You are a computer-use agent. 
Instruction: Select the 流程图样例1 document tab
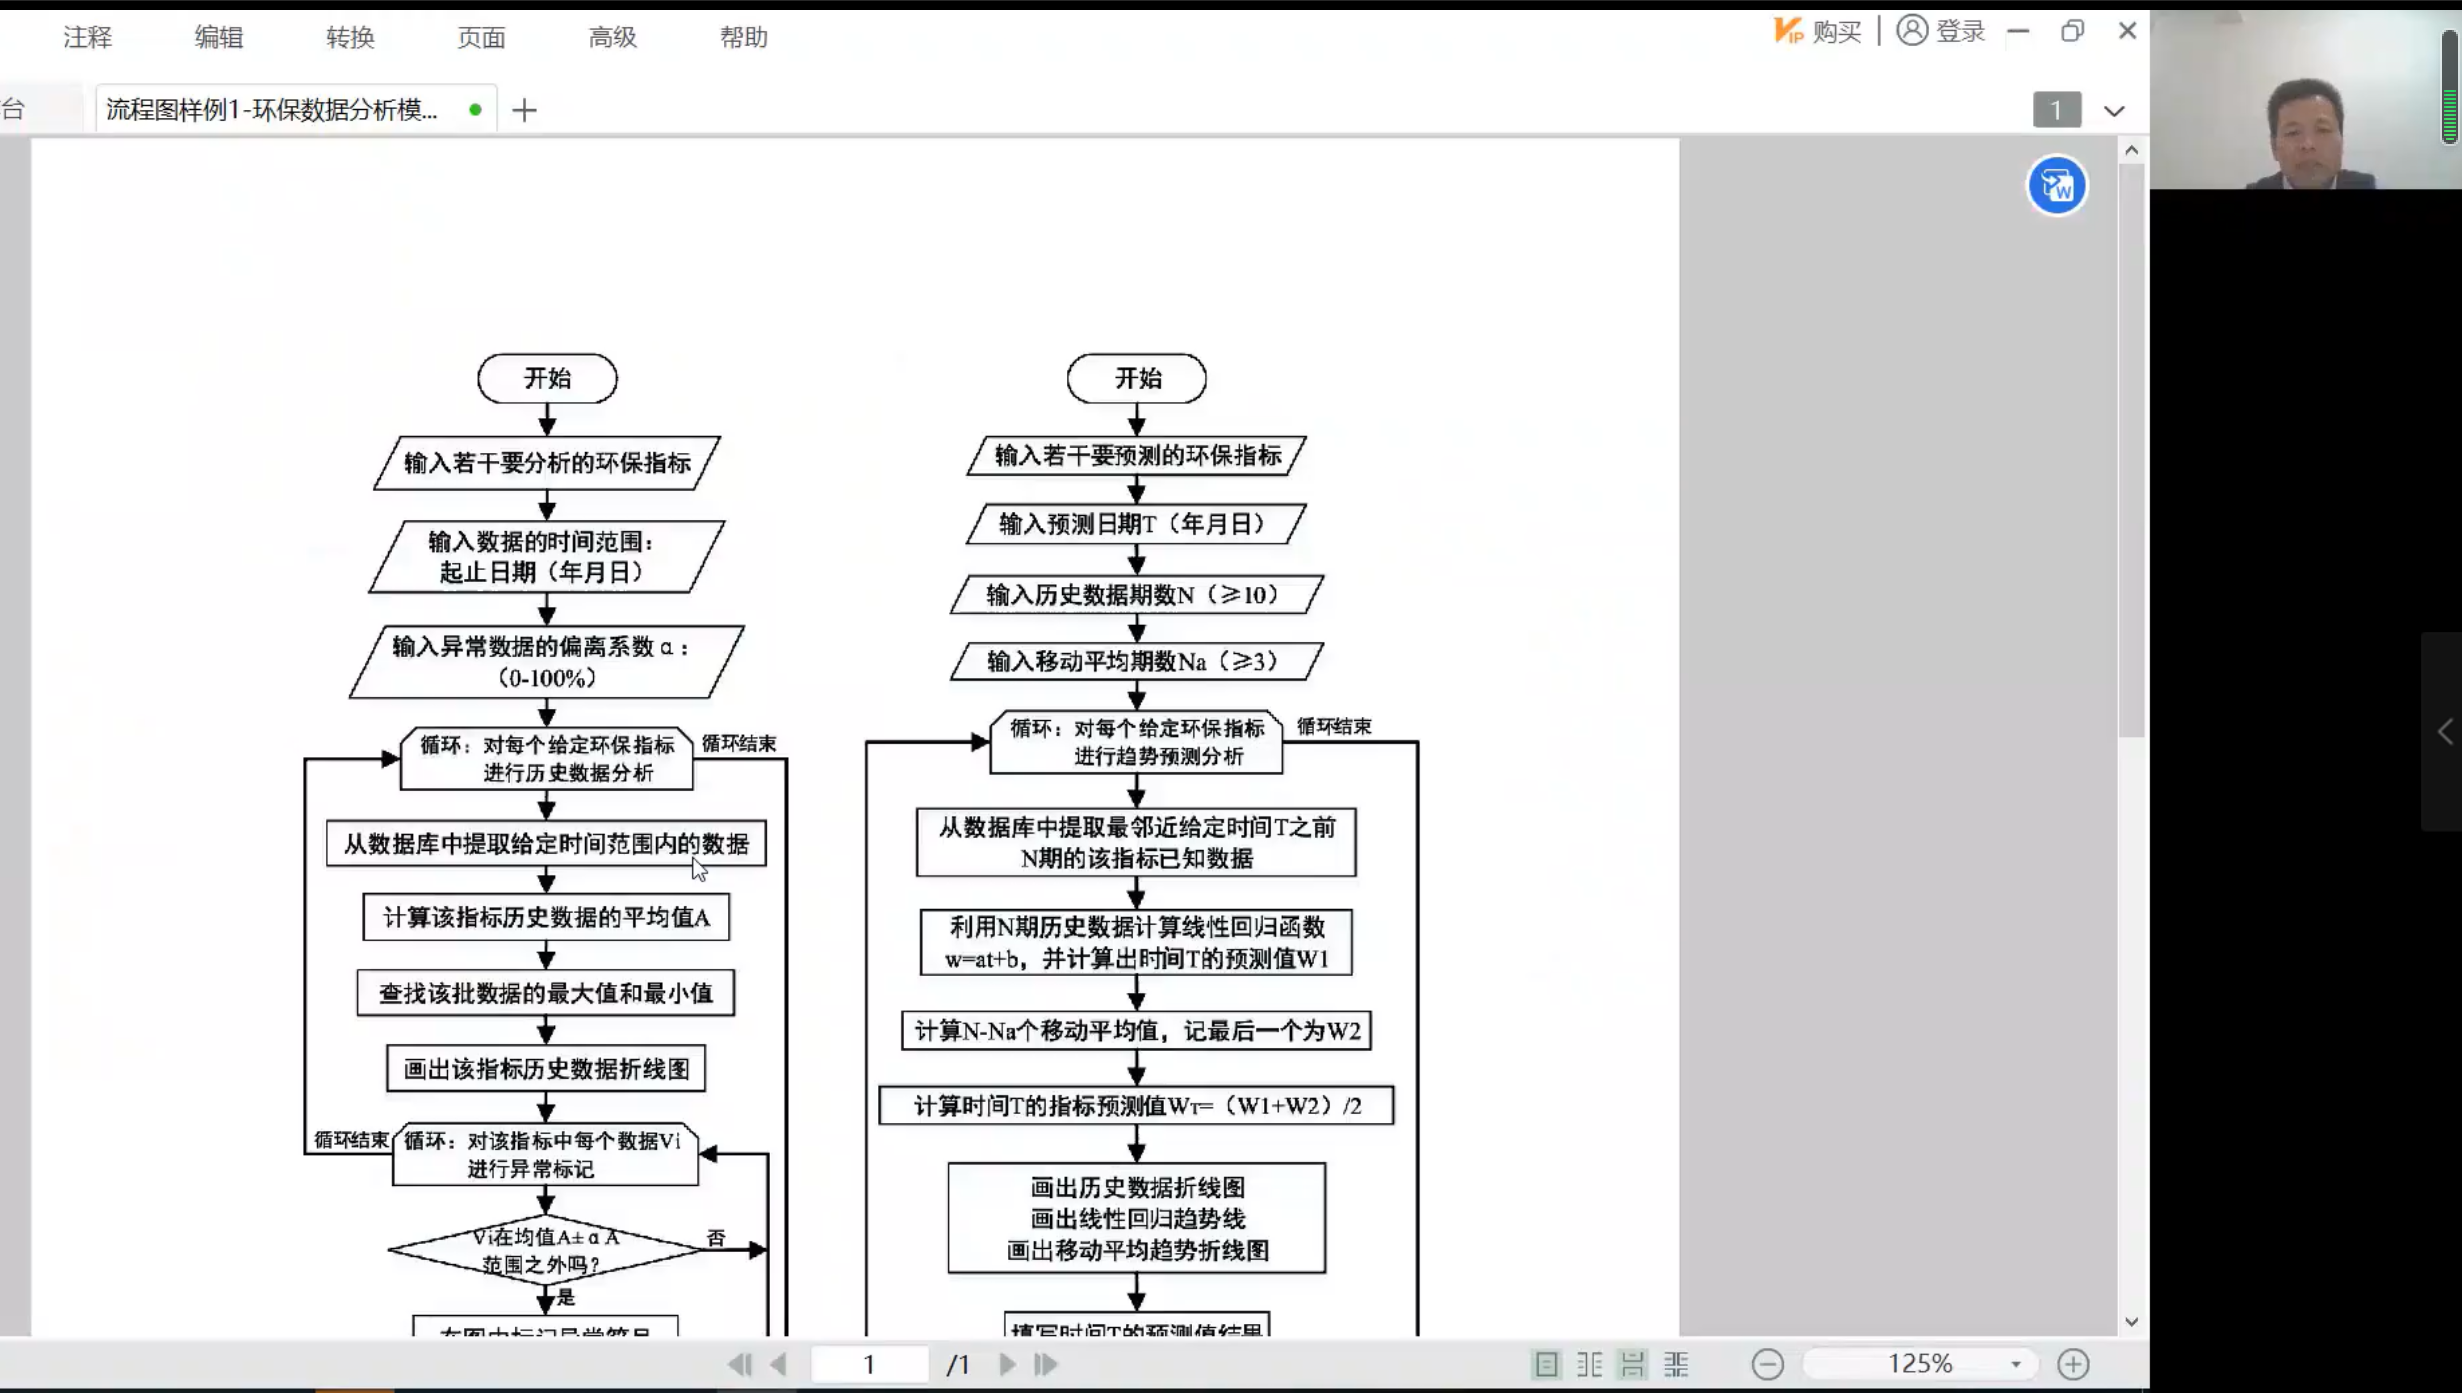[x=272, y=110]
